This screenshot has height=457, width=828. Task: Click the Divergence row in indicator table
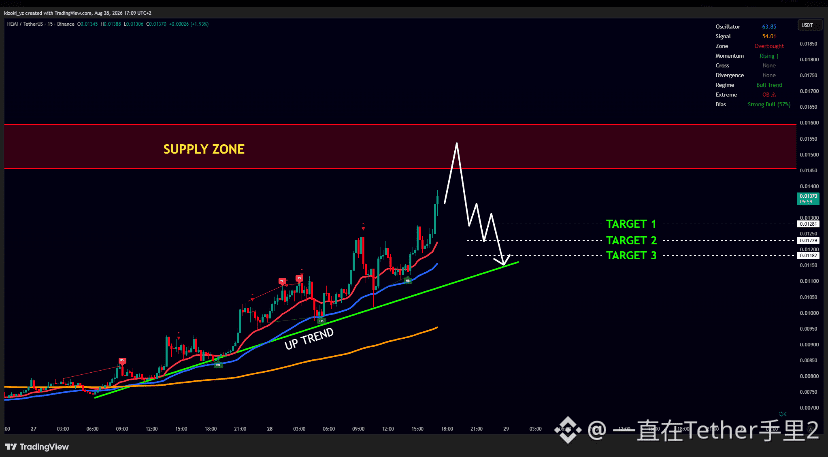tap(752, 75)
